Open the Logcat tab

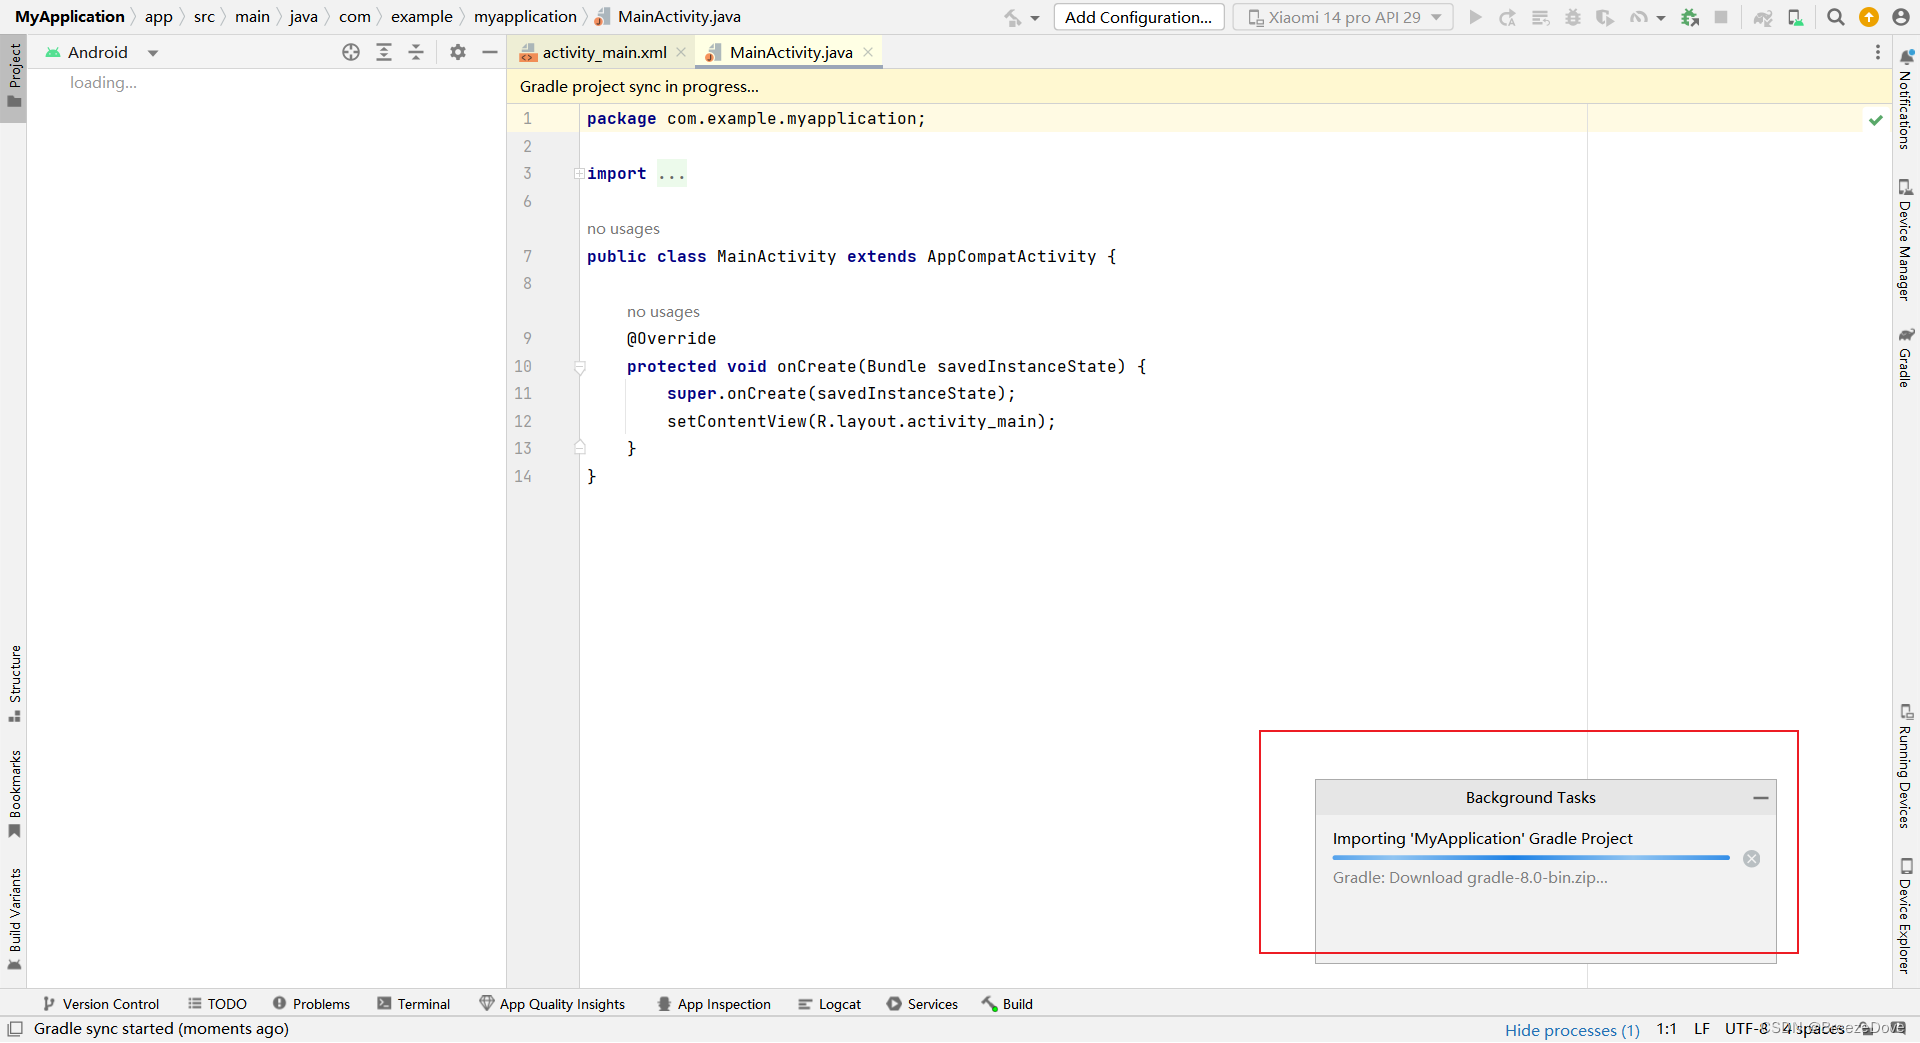tap(830, 1004)
